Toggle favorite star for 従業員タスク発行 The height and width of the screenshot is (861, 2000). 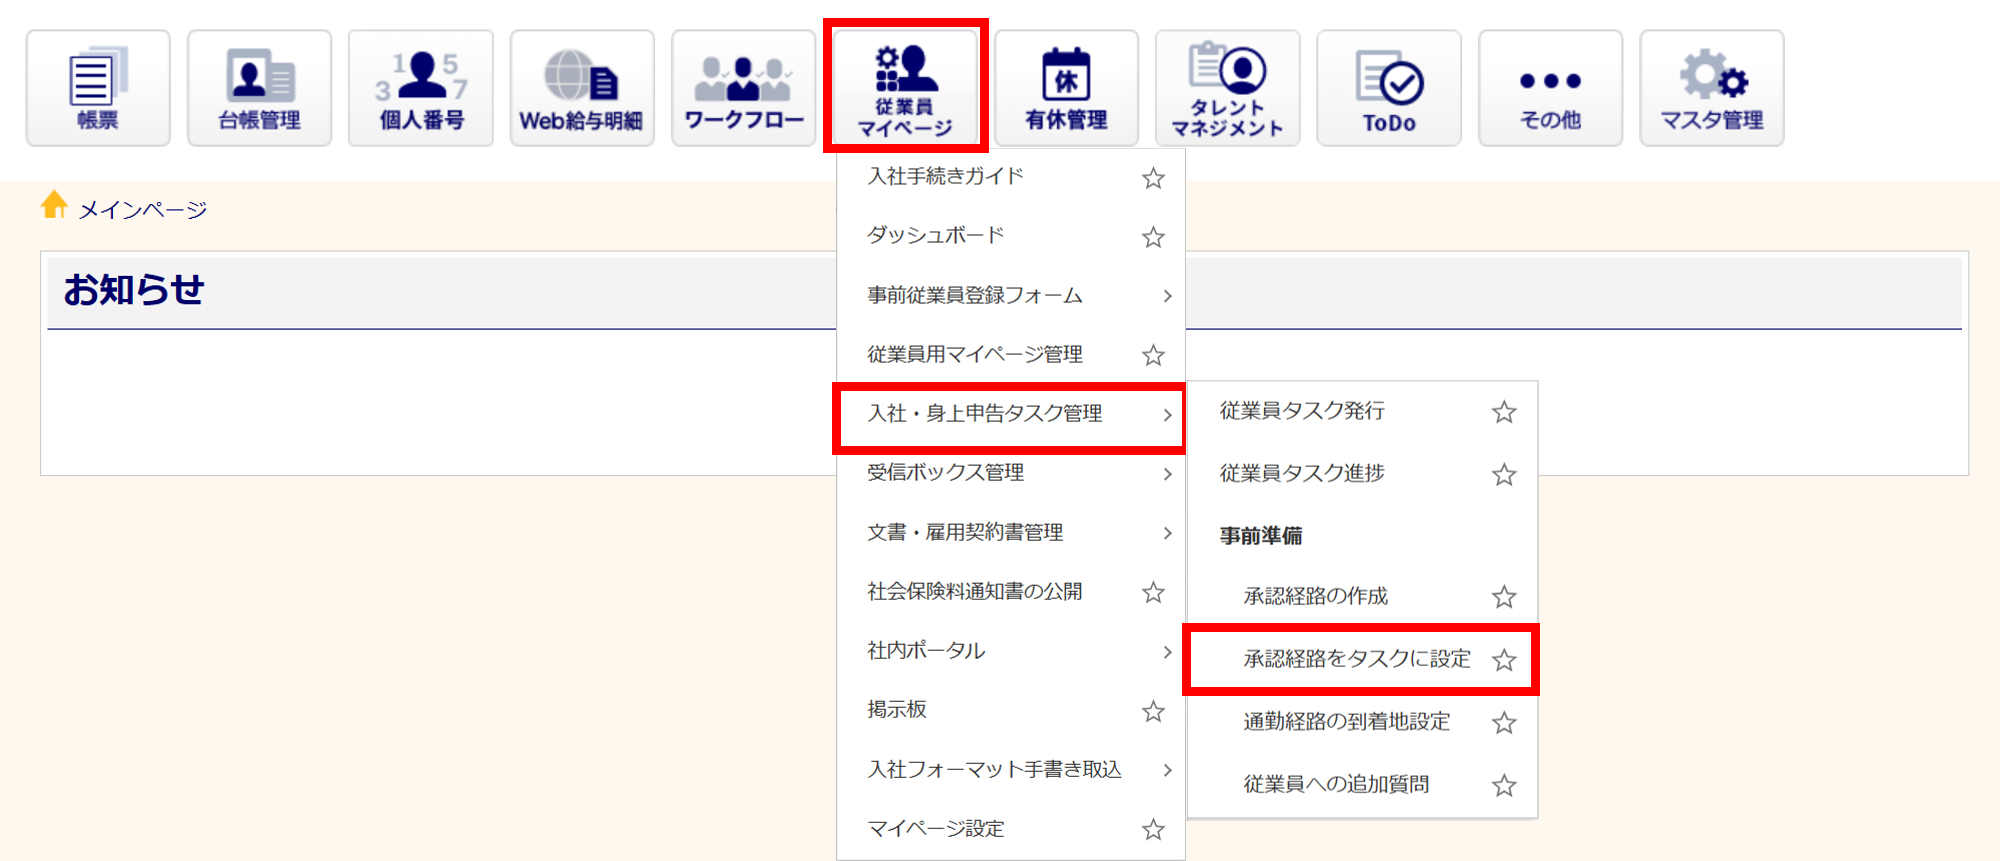[1504, 412]
